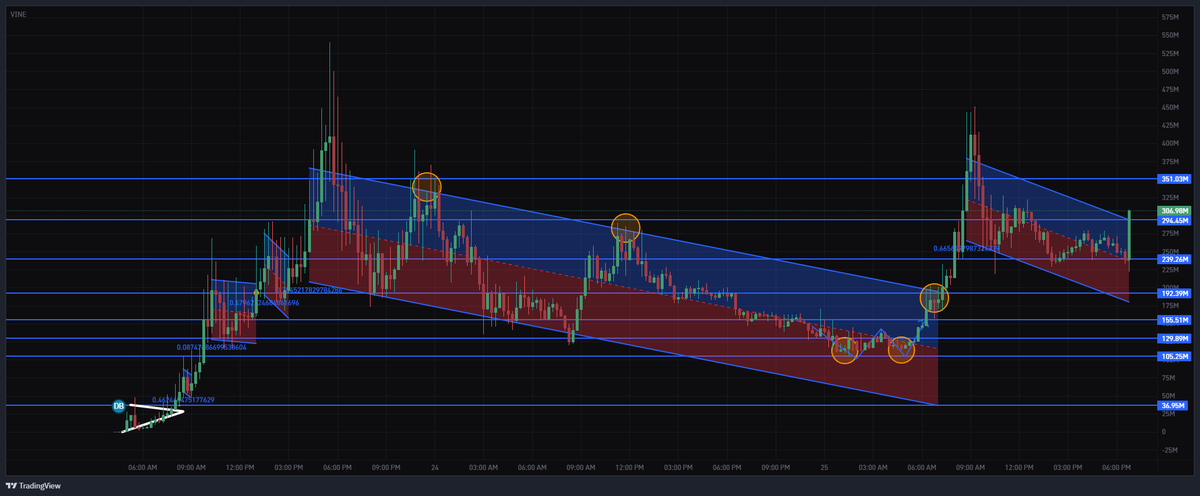Select the horizontal line at 36.95M
The width and height of the screenshot is (1200, 496).
pyautogui.click(x=580, y=405)
